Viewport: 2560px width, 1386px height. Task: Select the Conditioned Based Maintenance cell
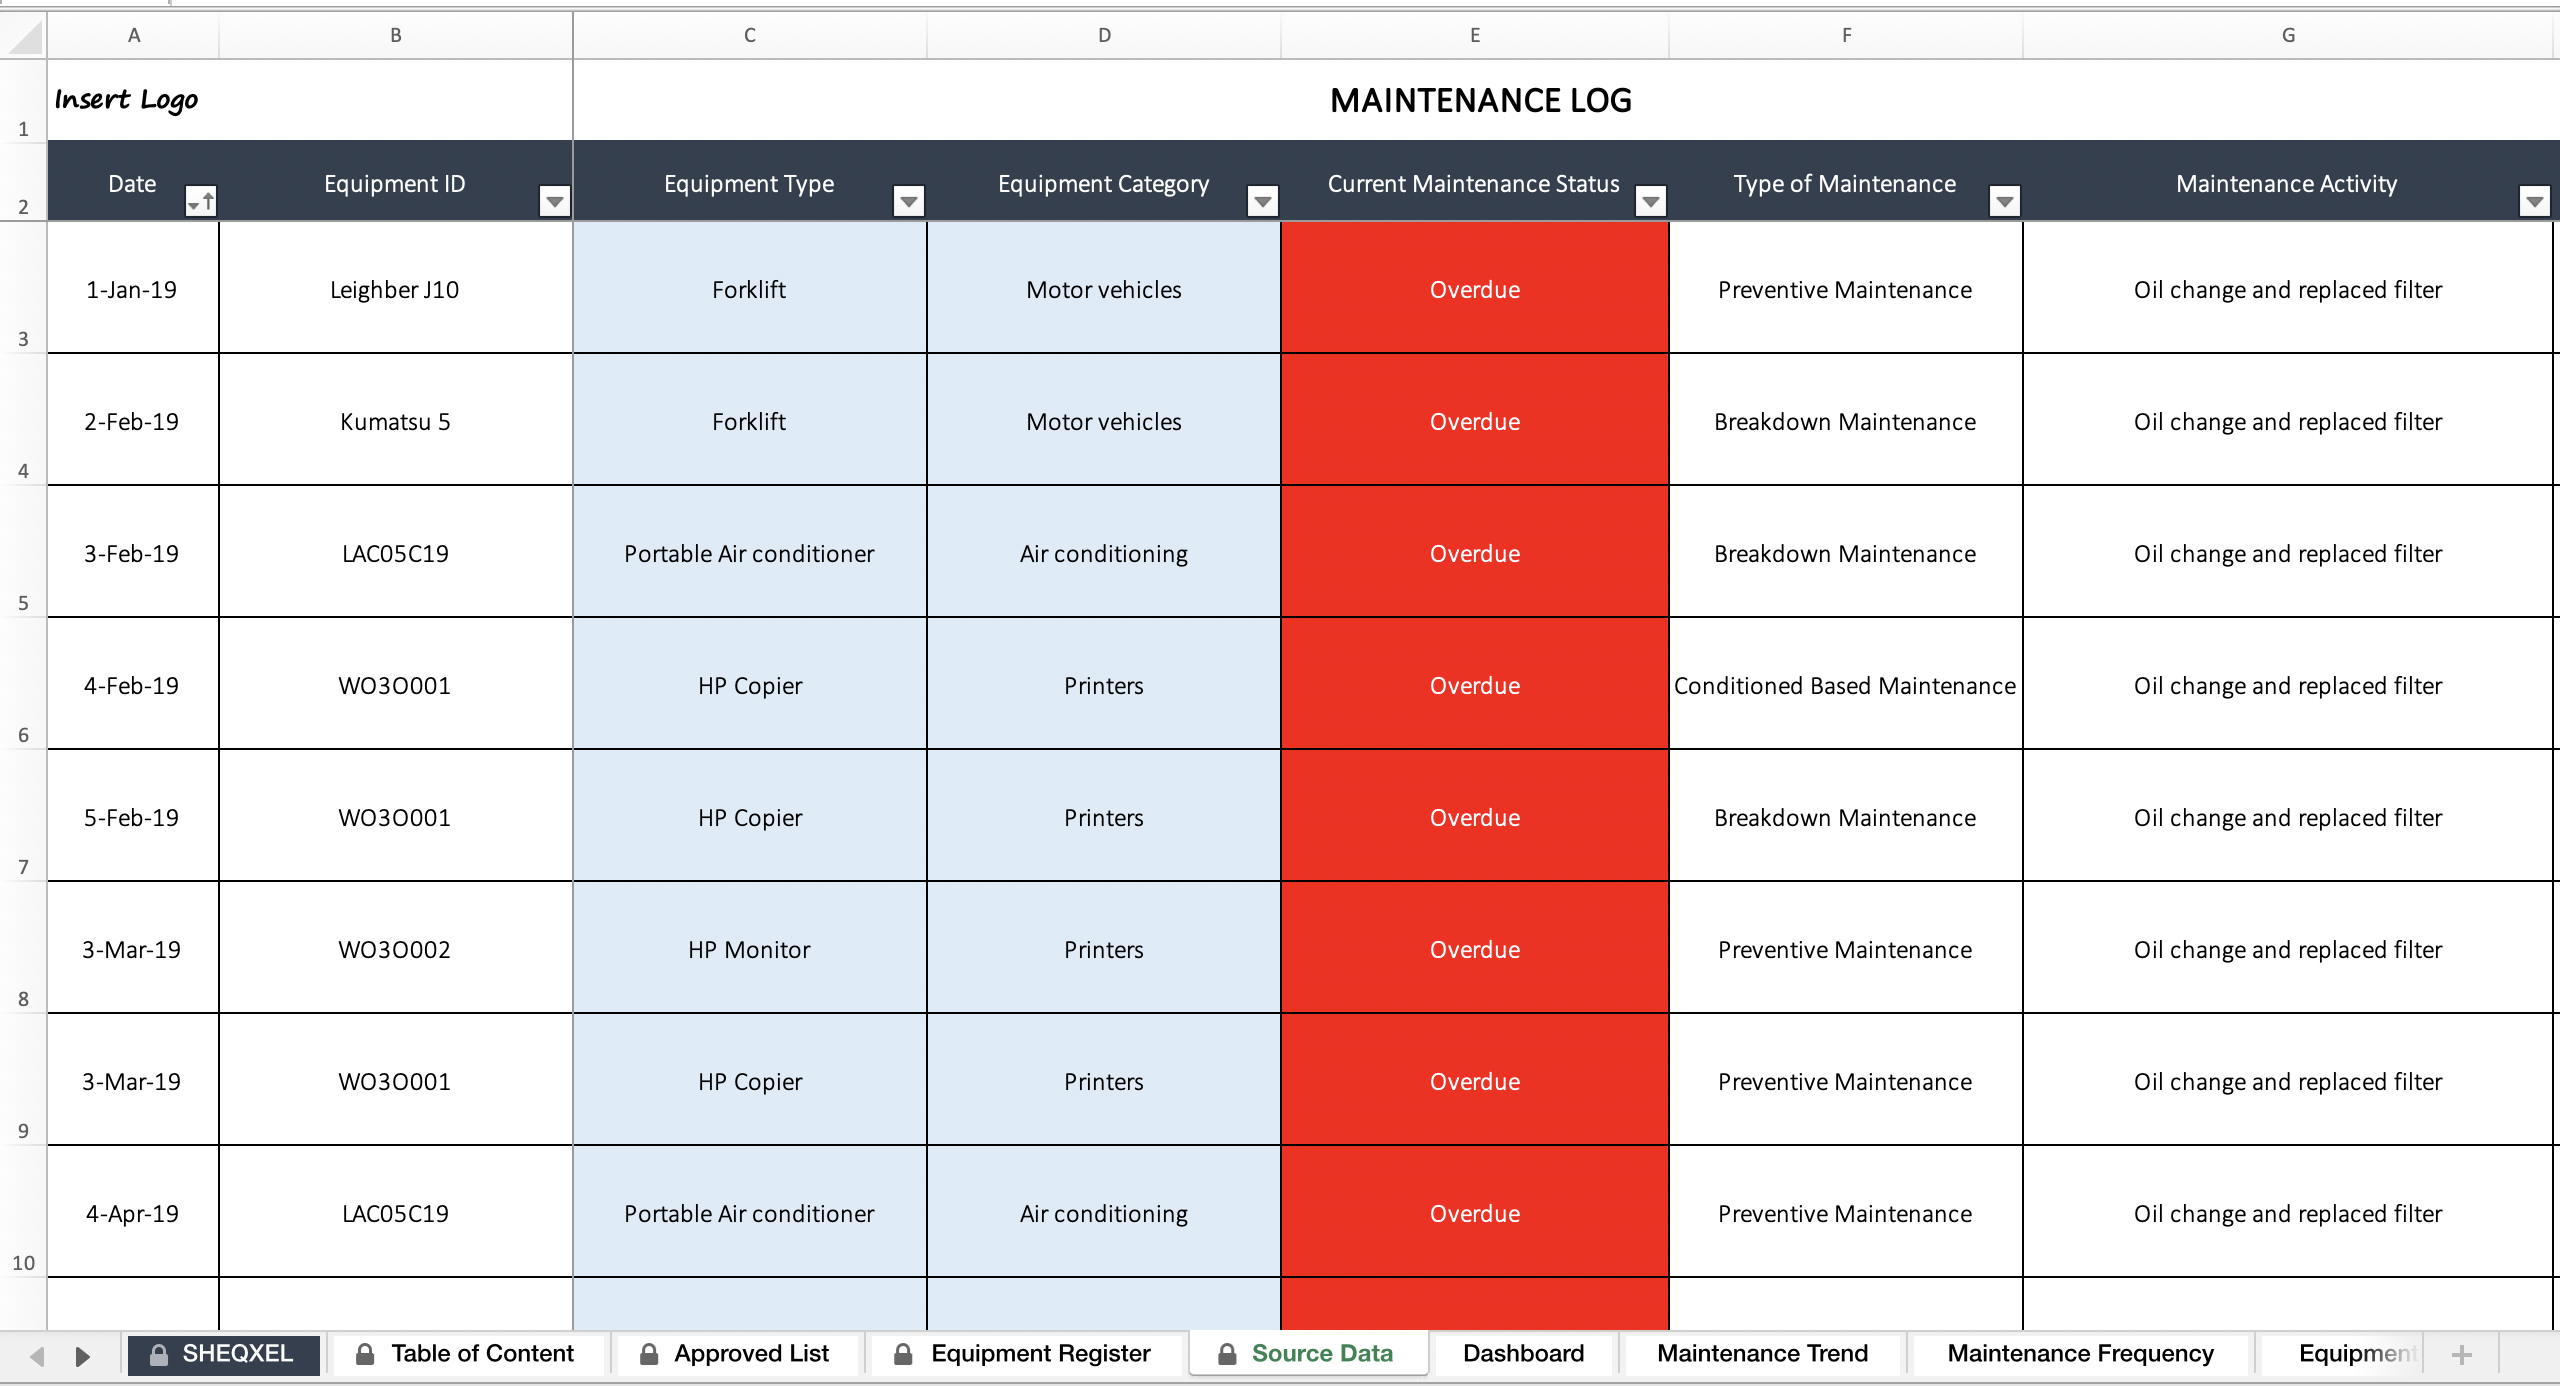tap(1846, 685)
